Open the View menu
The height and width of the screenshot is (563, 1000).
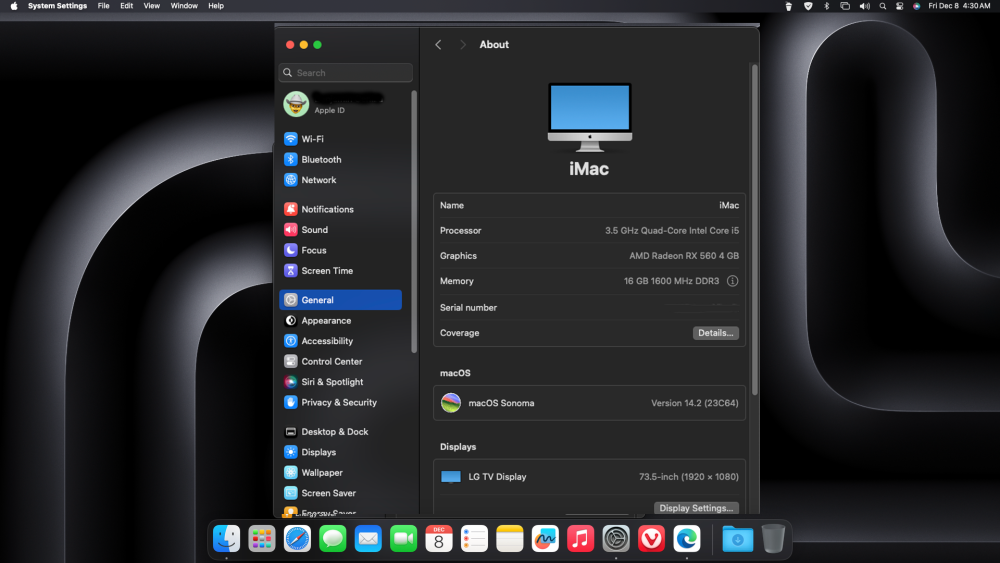[x=152, y=6]
